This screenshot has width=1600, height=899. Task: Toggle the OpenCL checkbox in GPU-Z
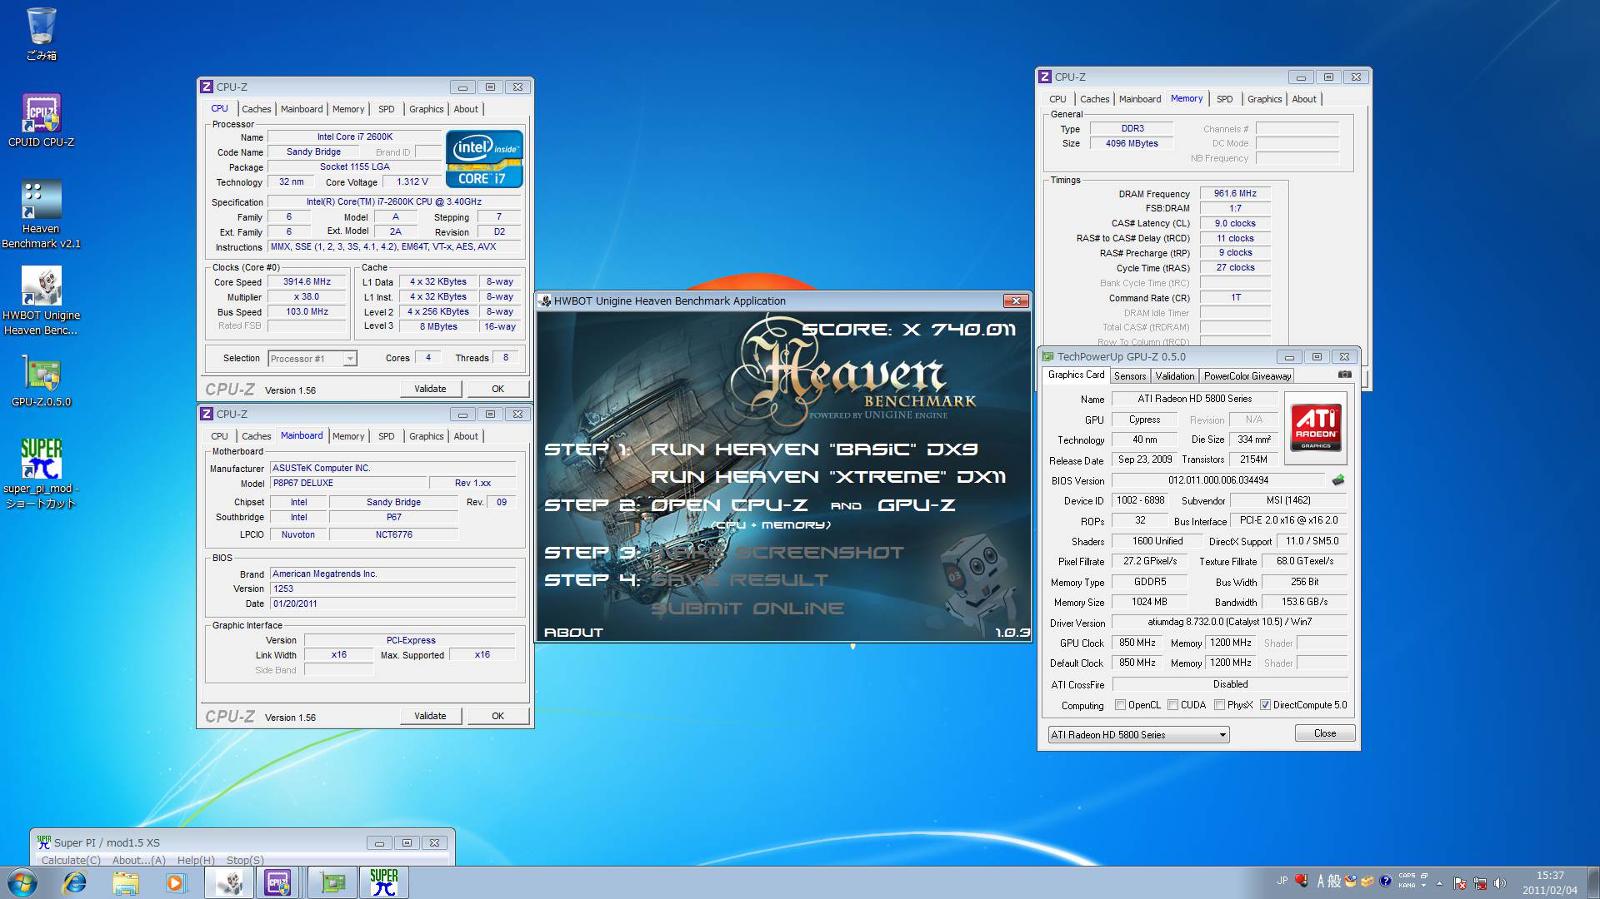(1121, 705)
